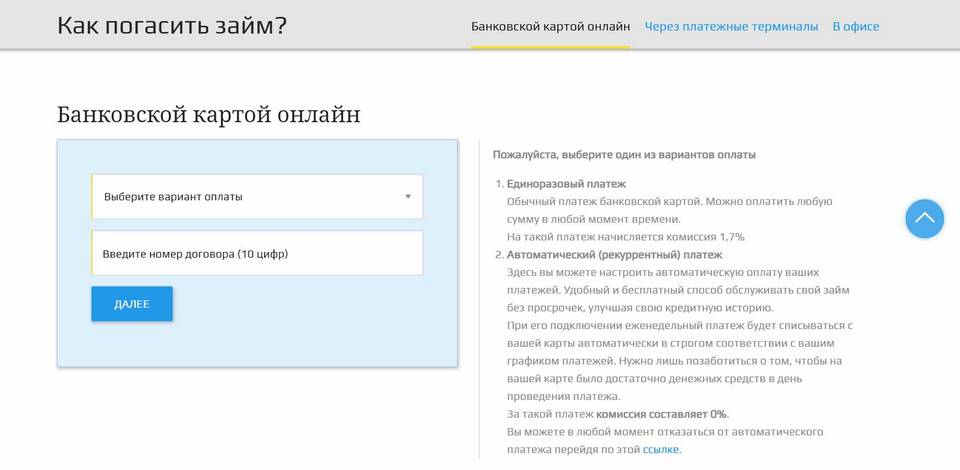The width and height of the screenshot is (960, 470).
Task: Open the 'В офисе' tab
Action: [855, 26]
